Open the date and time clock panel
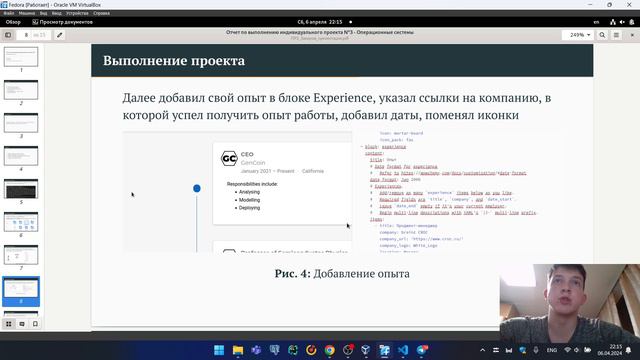This screenshot has width=640, height=360. [320, 22]
